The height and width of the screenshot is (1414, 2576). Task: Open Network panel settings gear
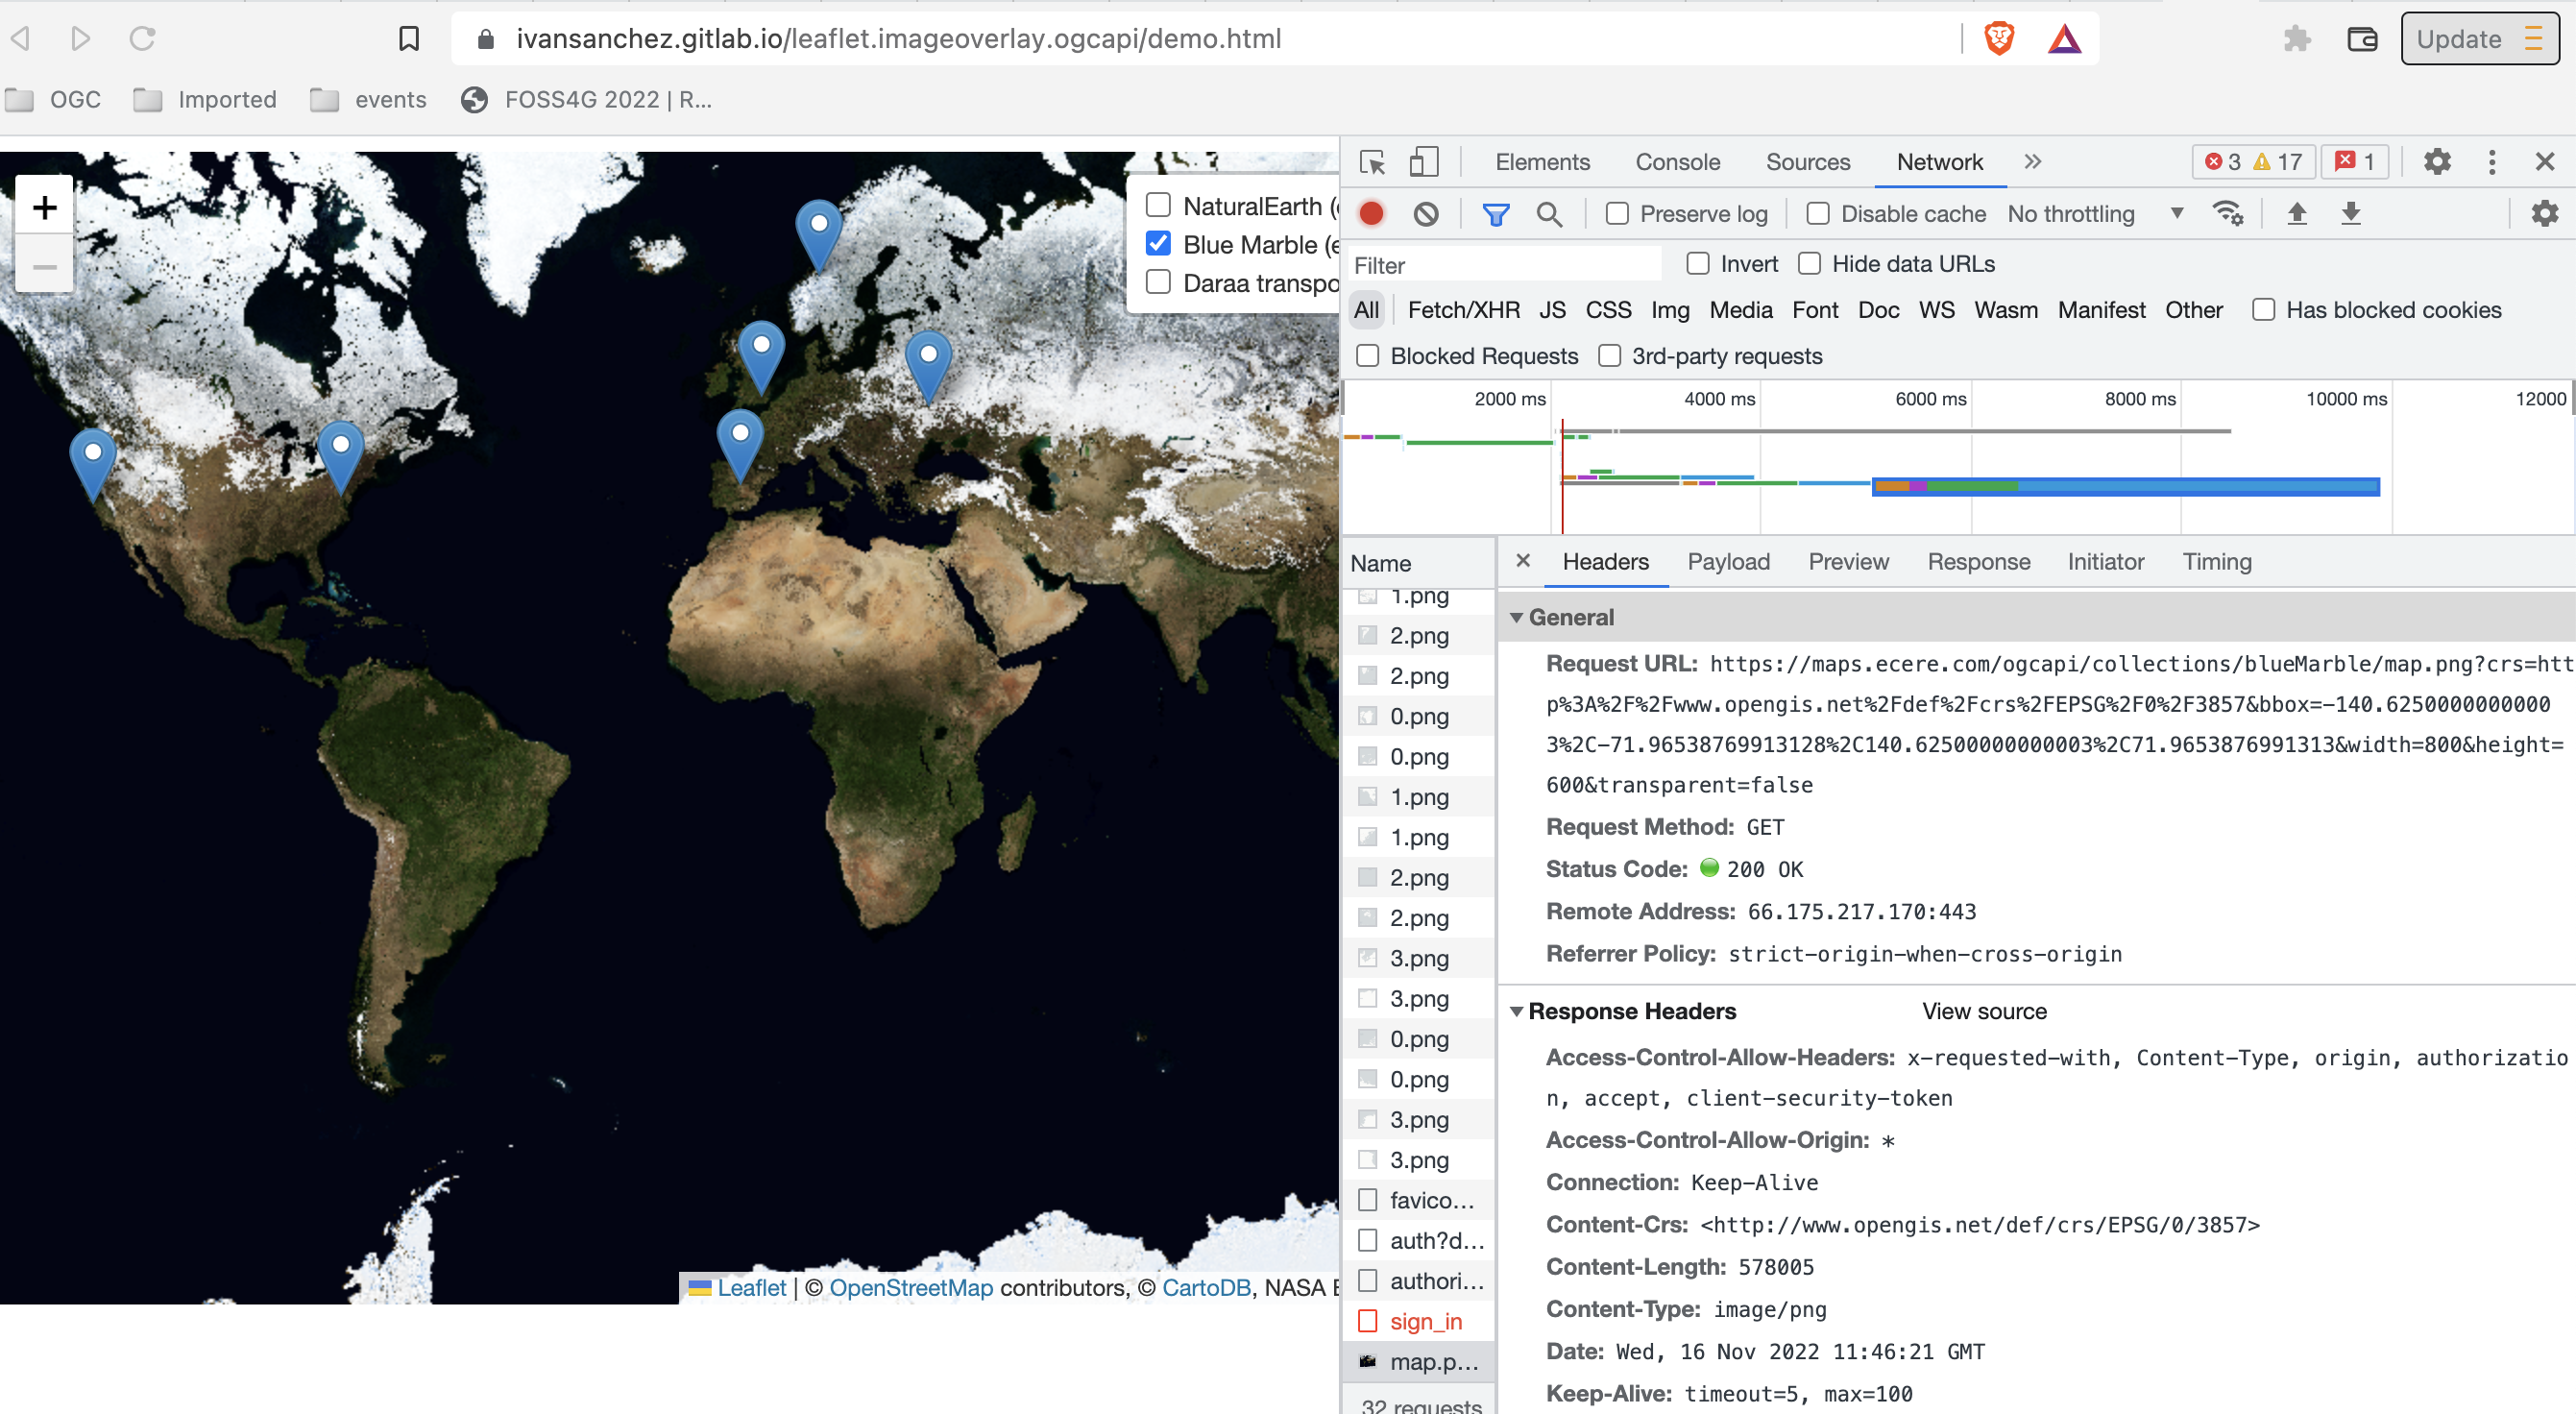point(2544,214)
